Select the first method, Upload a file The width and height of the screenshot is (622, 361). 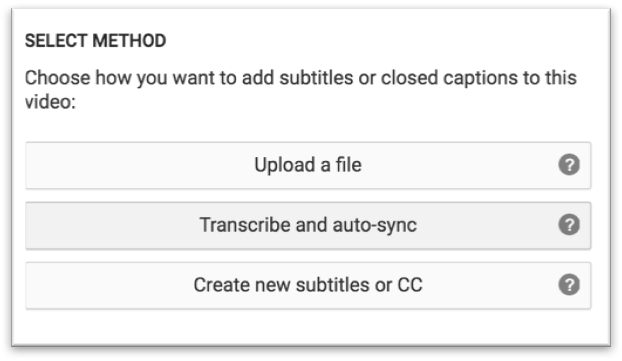[308, 165]
